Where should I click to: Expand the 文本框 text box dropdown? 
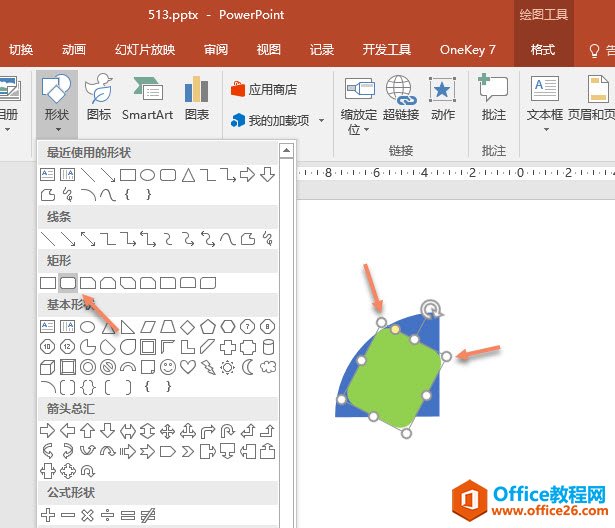click(545, 129)
